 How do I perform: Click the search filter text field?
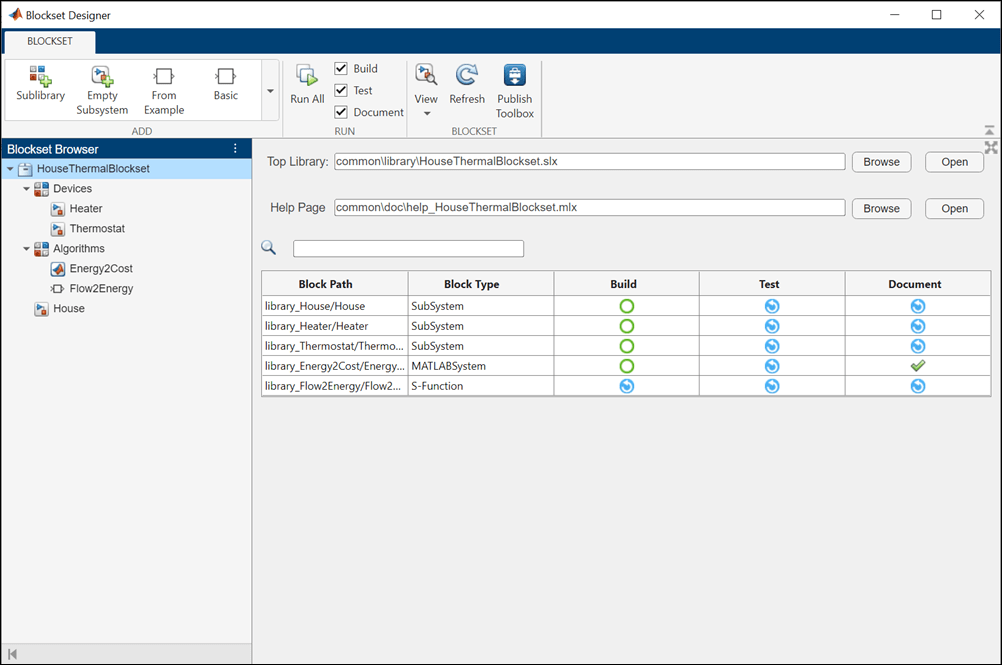408,249
